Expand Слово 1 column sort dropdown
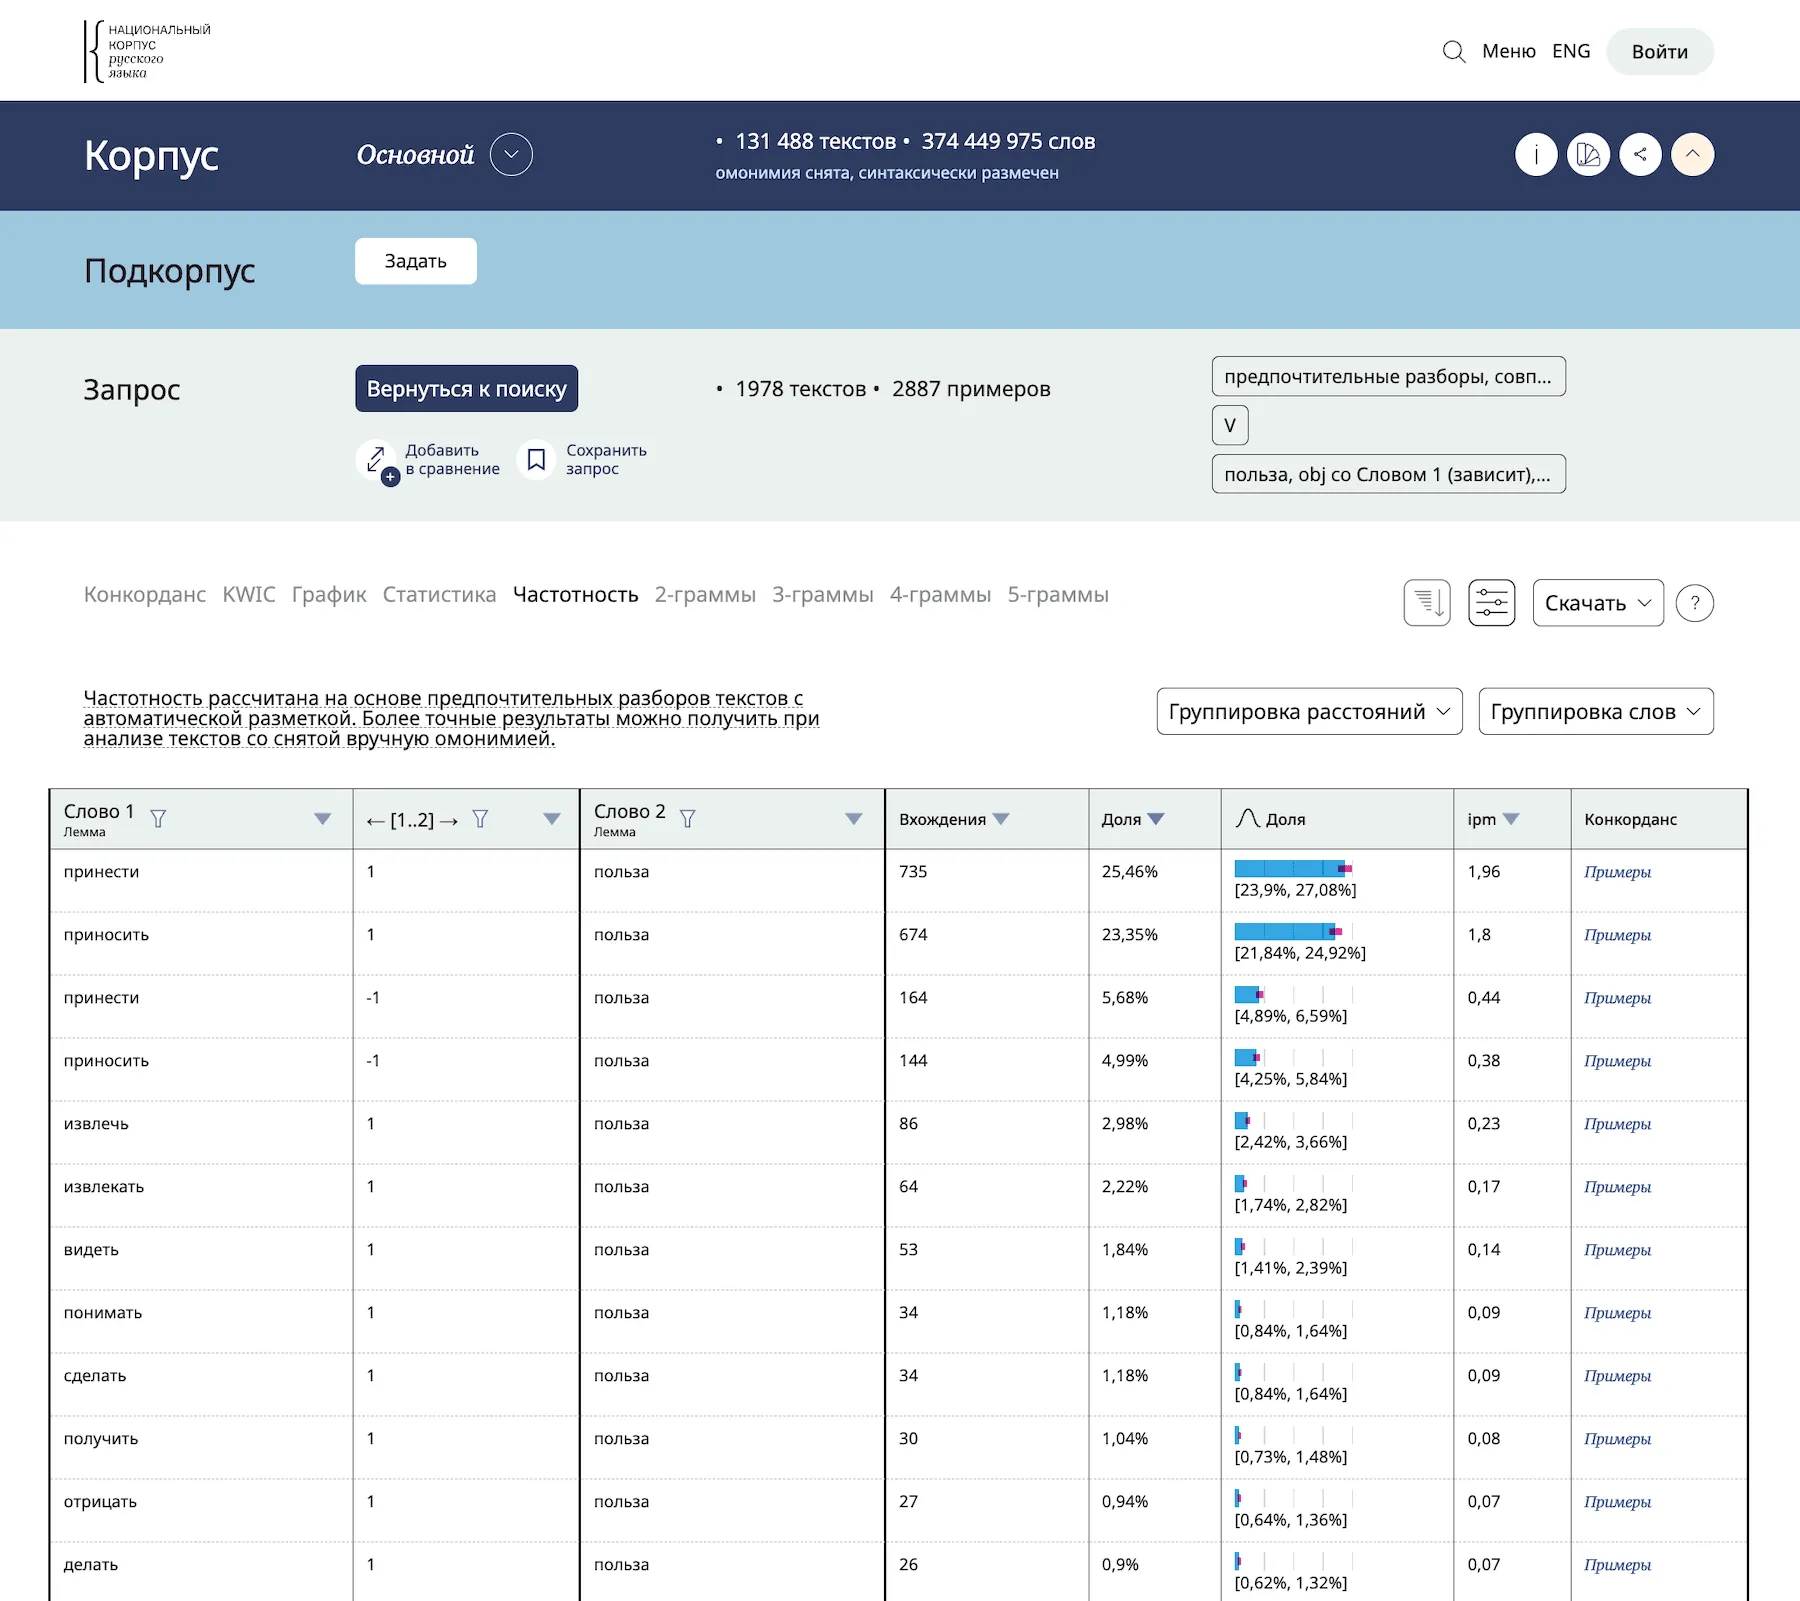Image resolution: width=1800 pixels, height=1601 pixels. tap(322, 819)
